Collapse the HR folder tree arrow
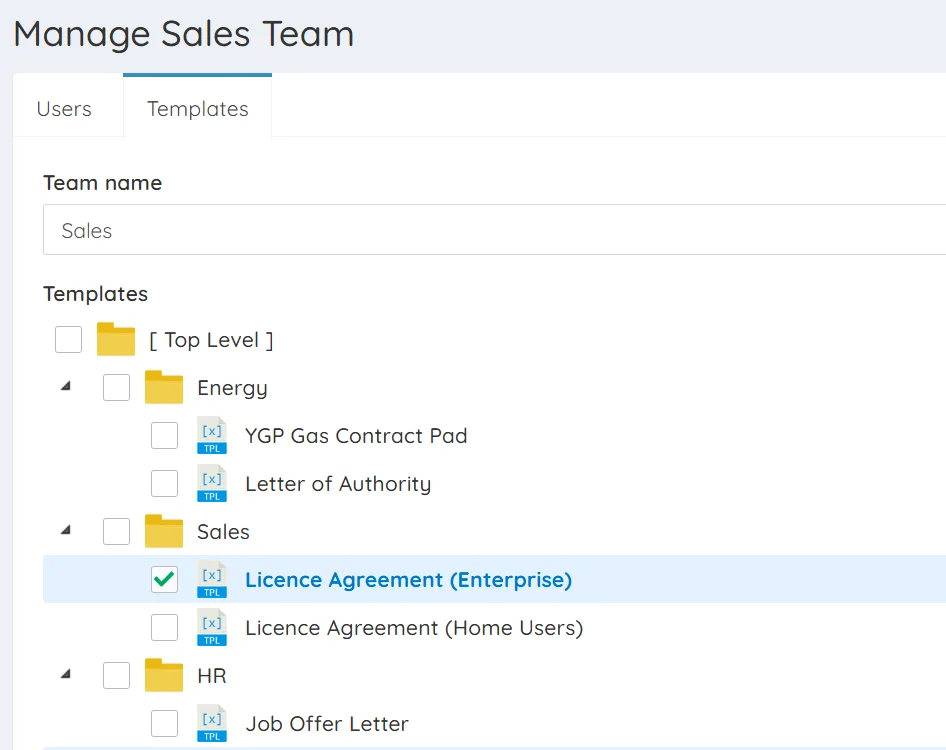 pyautogui.click(x=66, y=675)
